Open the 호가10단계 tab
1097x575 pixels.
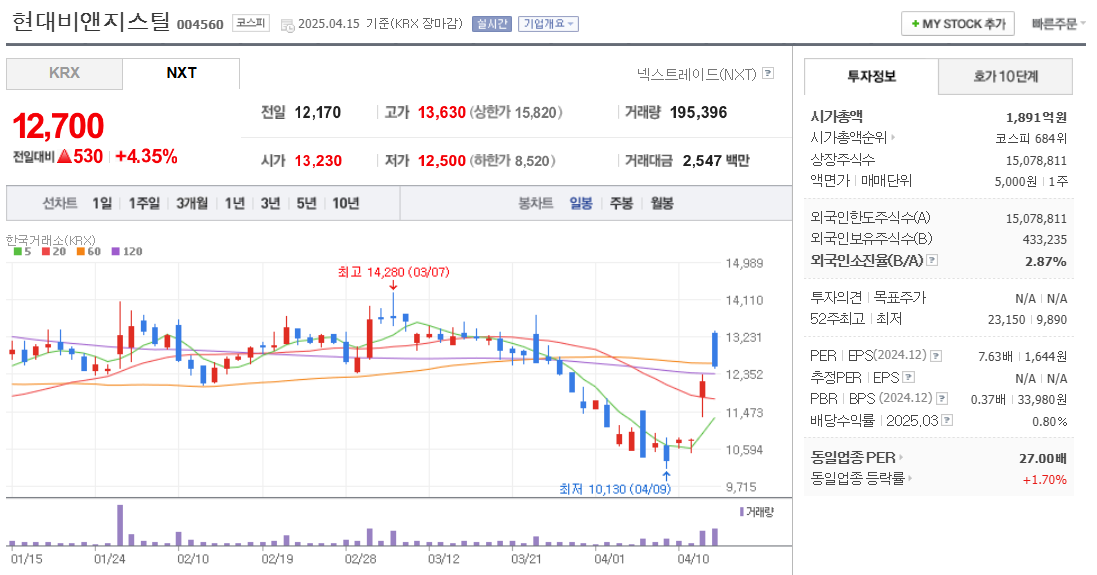click(x=1005, y=76)
